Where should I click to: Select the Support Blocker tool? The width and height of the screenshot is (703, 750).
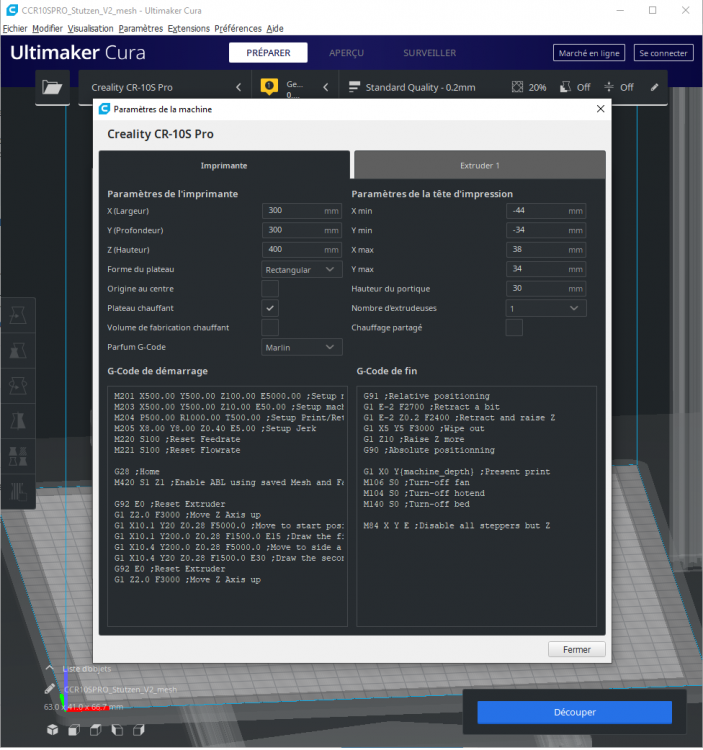point(18,492)
